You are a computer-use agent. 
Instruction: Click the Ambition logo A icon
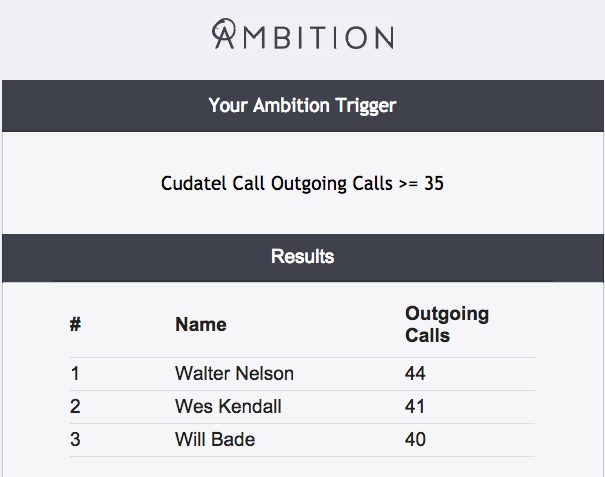pos(224,34)
